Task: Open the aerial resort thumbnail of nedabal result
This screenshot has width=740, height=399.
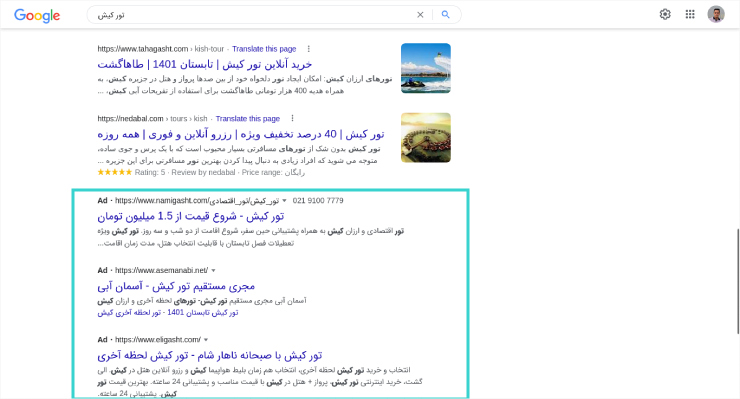Action: coord(426,137)
